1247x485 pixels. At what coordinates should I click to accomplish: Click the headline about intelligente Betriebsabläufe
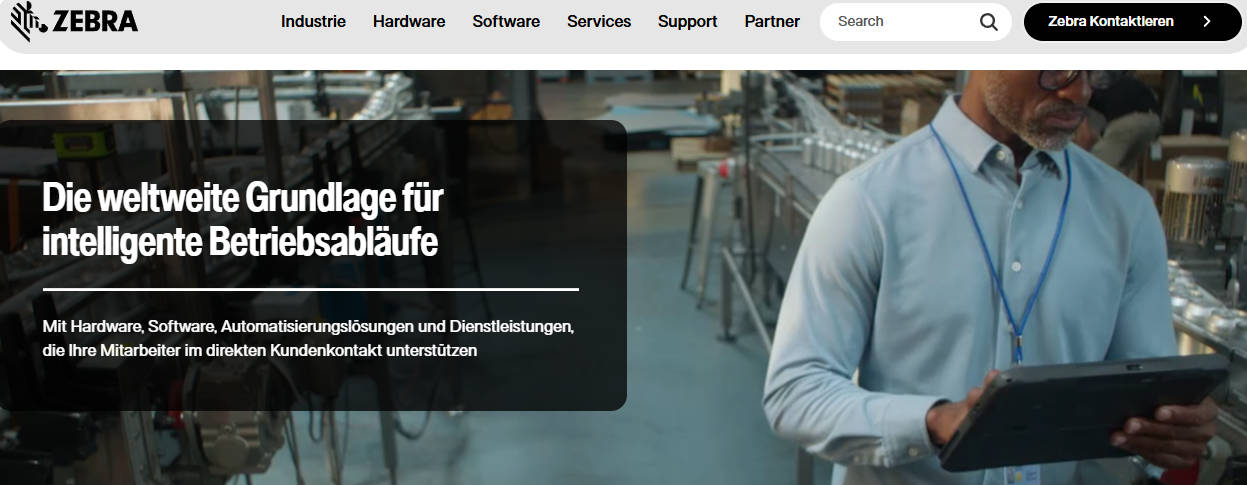243,220
